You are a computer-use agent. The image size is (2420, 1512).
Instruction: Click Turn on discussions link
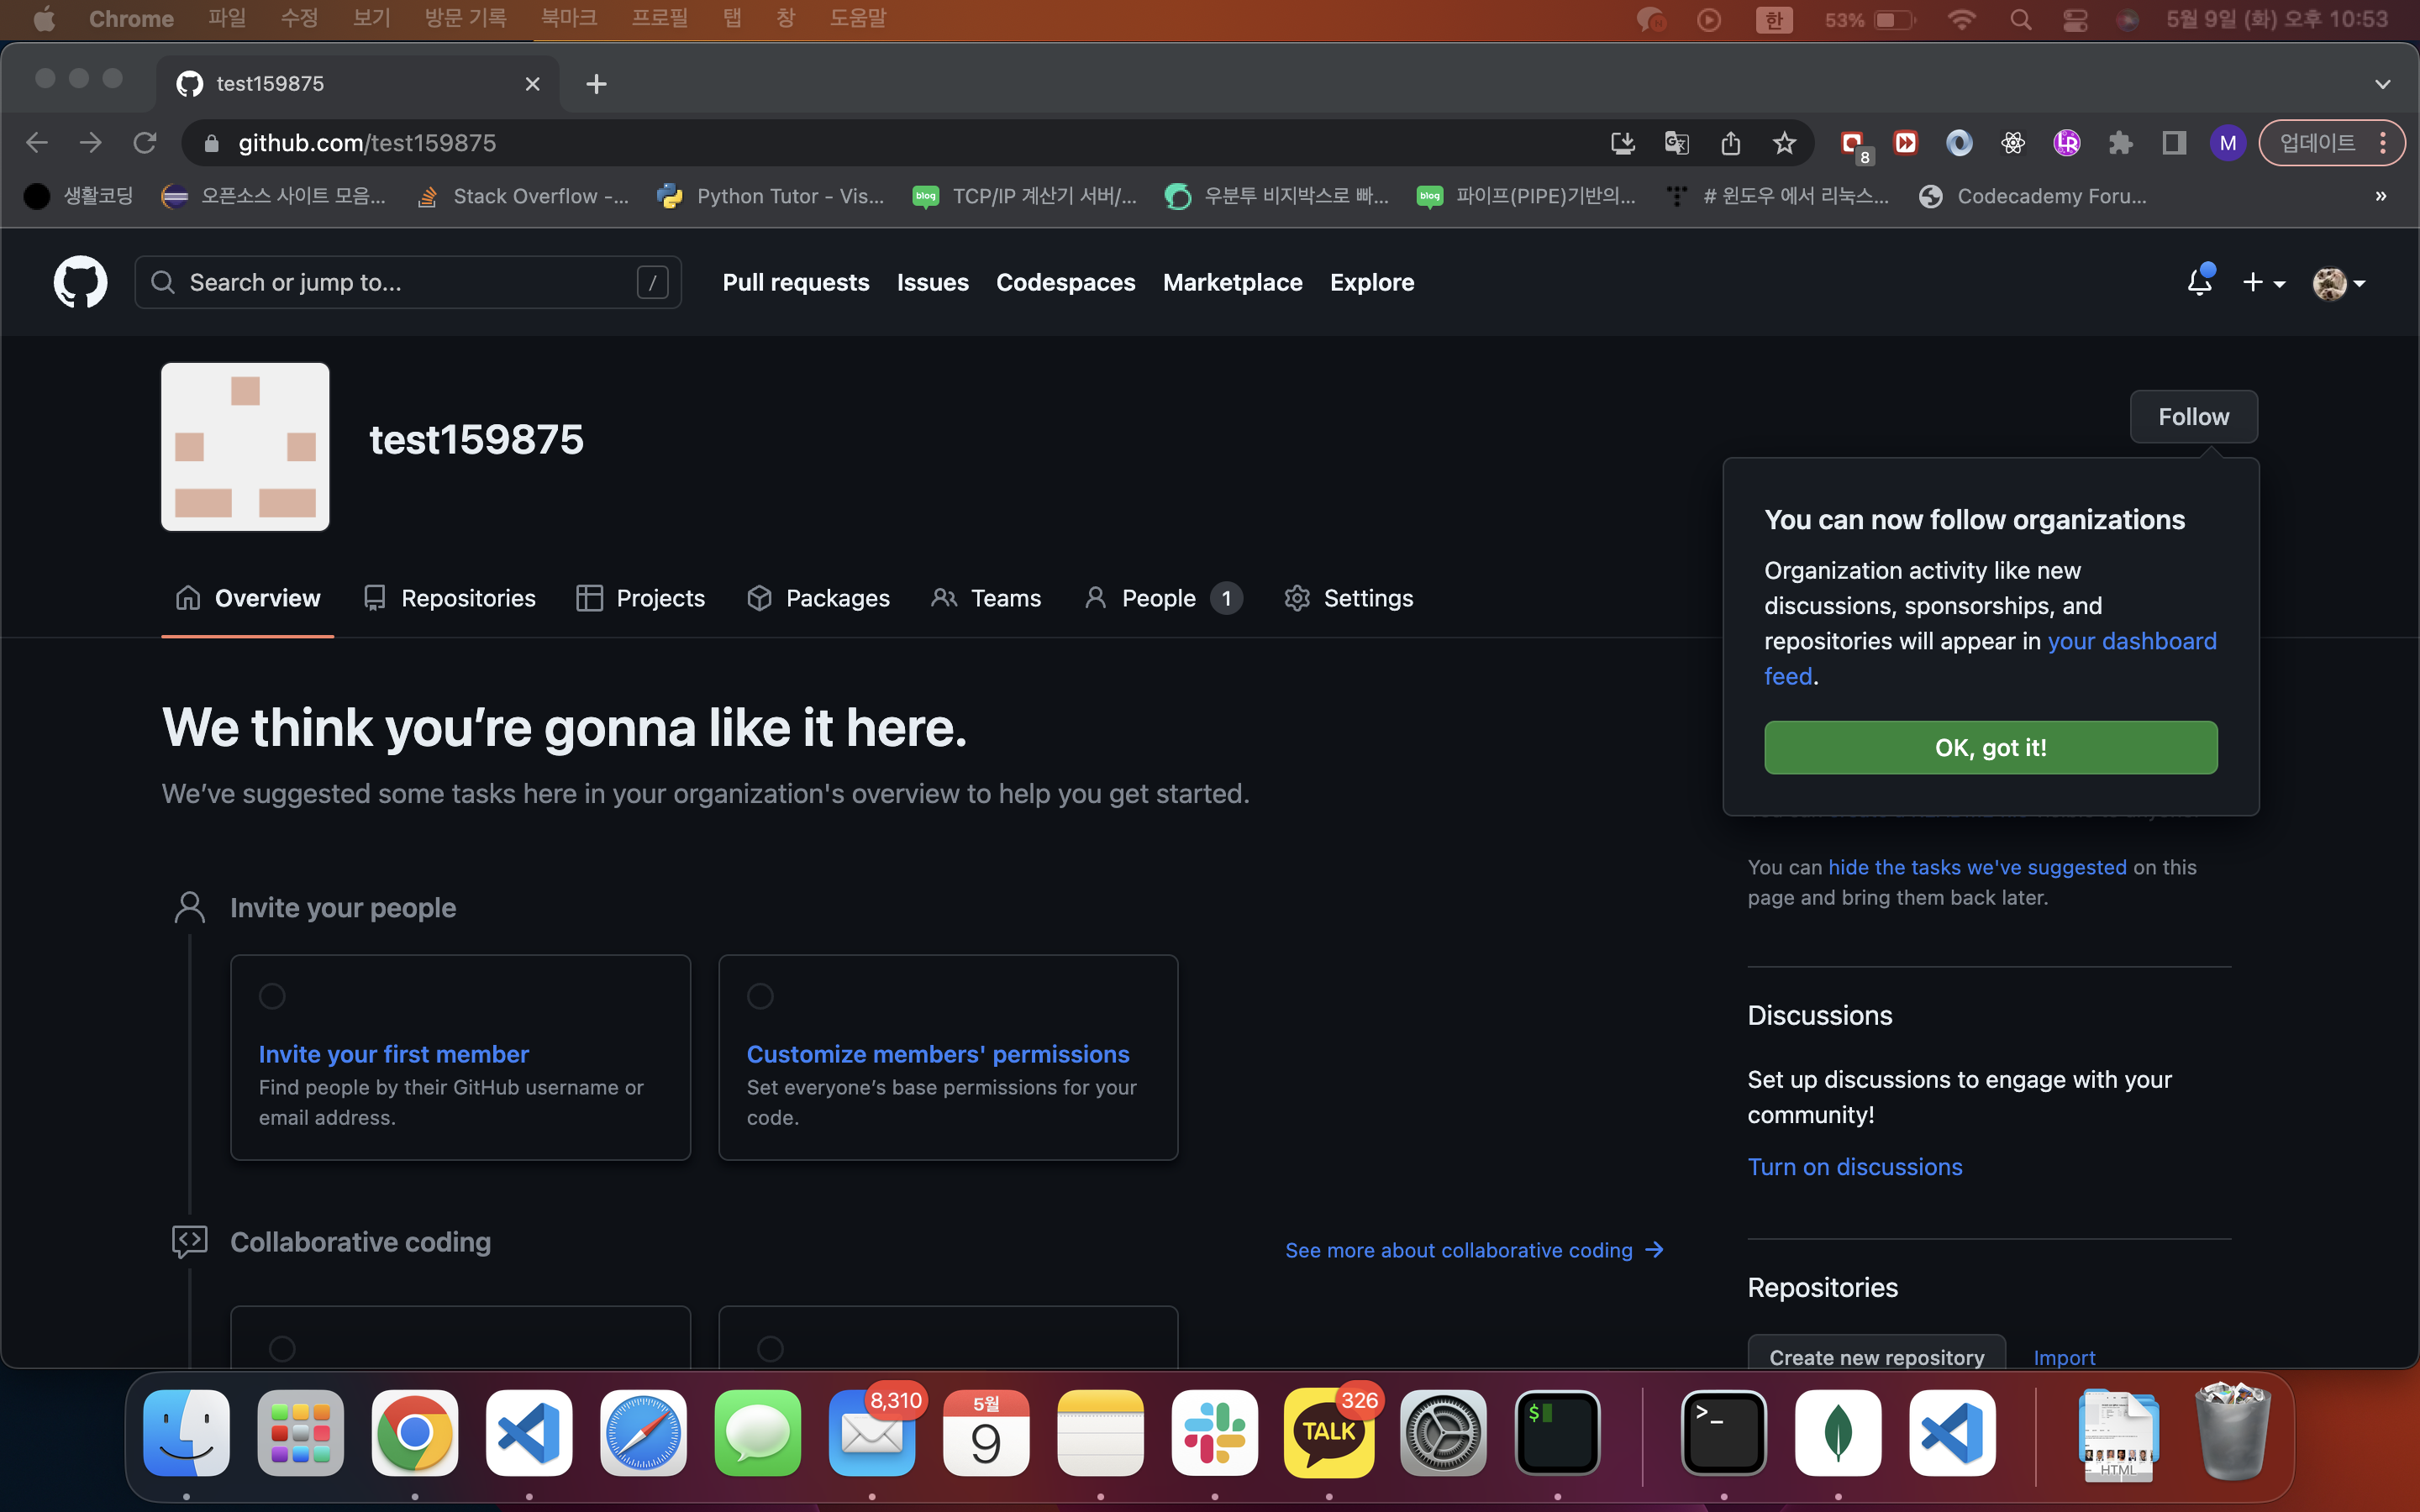[x=1854, y=1167]
